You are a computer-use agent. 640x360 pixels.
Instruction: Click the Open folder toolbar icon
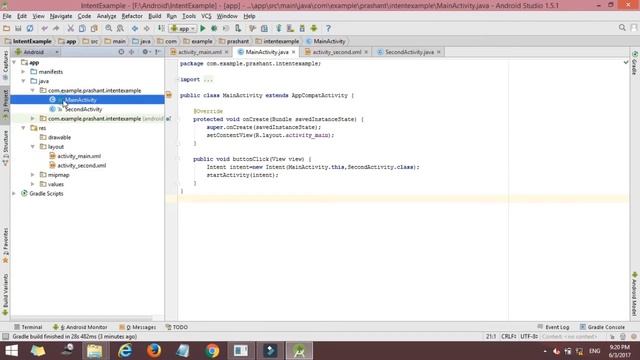click(7, 29)
